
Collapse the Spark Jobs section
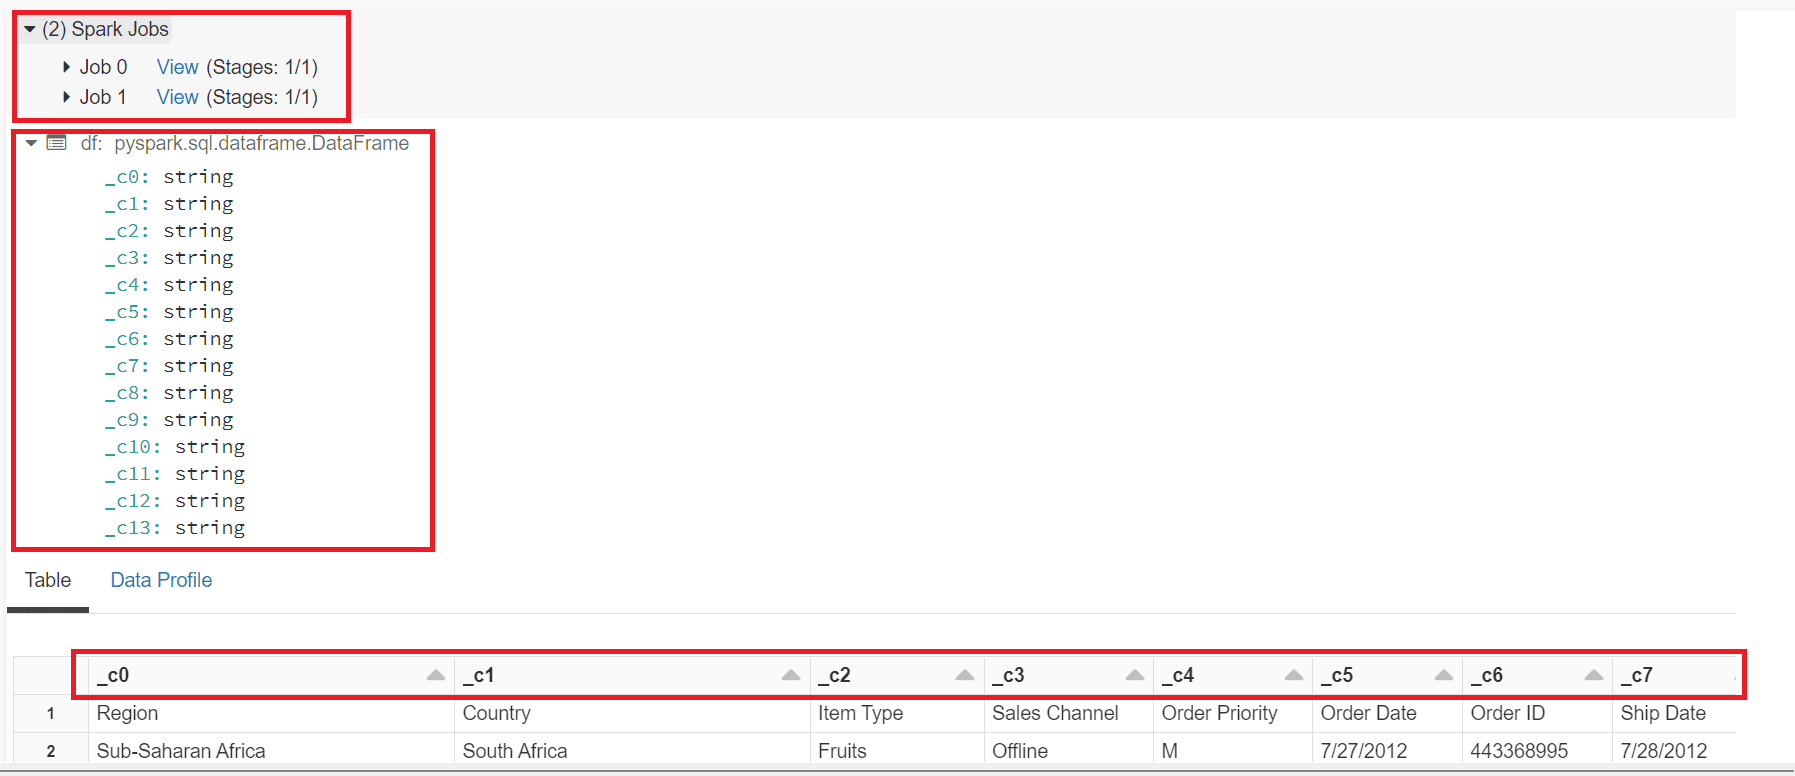point(30,30)
